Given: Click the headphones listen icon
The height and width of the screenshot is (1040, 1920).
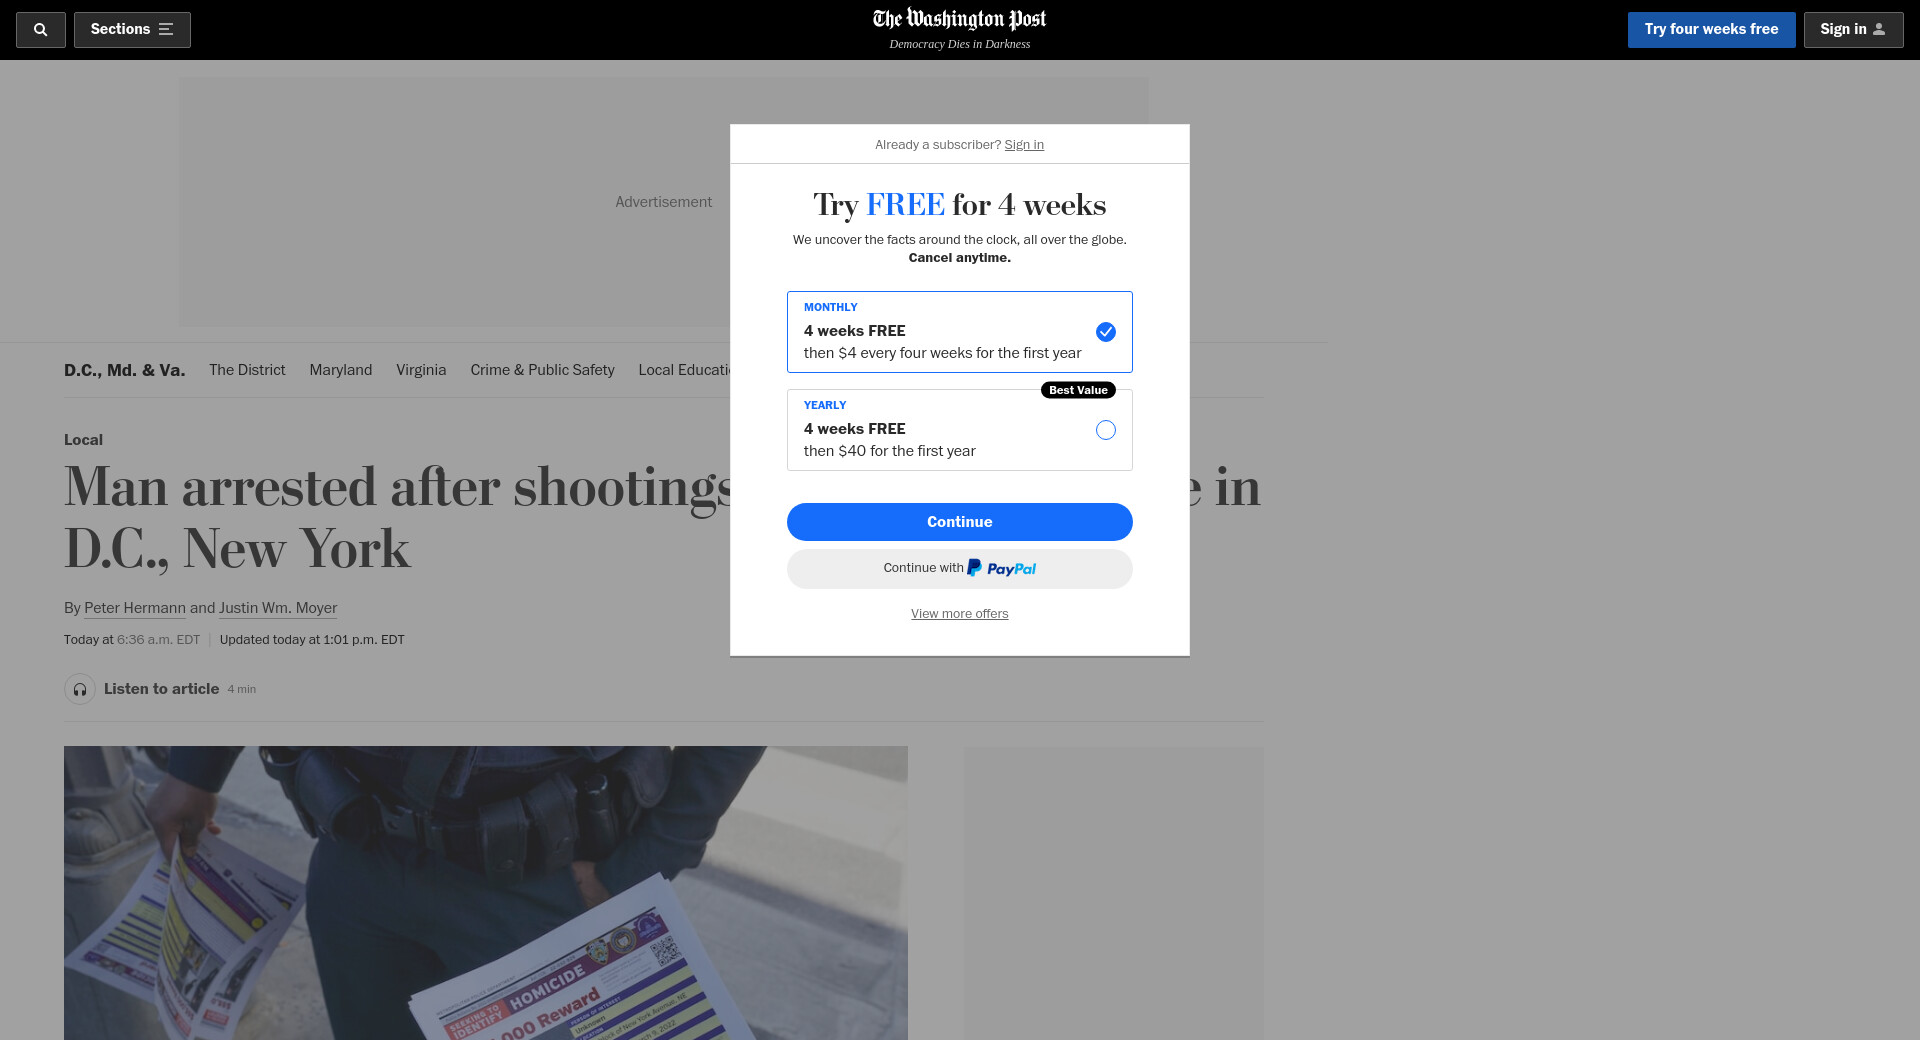Looking at the screenshot, I should point(80,689).
